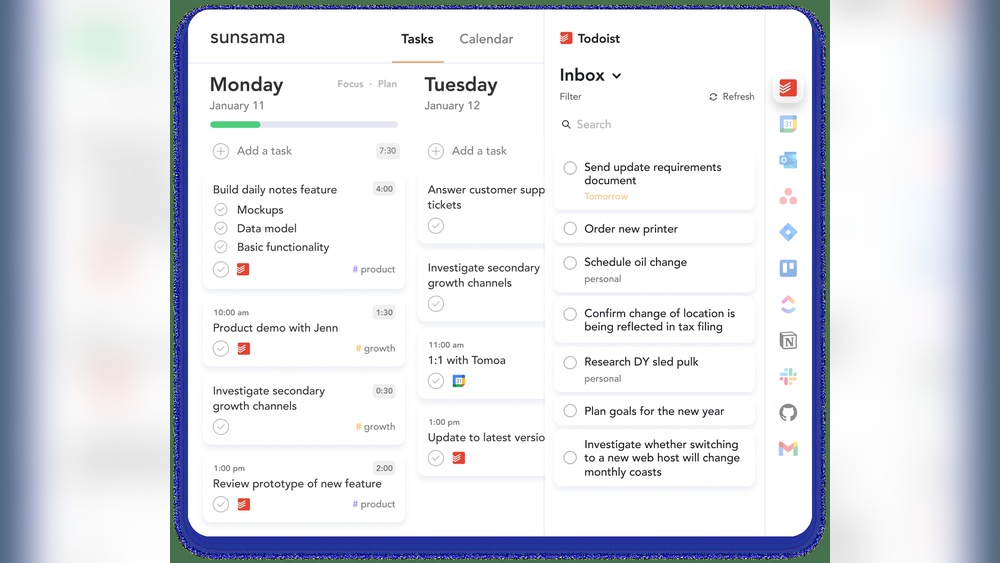Click the Focus mode link for Monday
This screenshot has width=1000, height=563.
[x=350, y=84]
